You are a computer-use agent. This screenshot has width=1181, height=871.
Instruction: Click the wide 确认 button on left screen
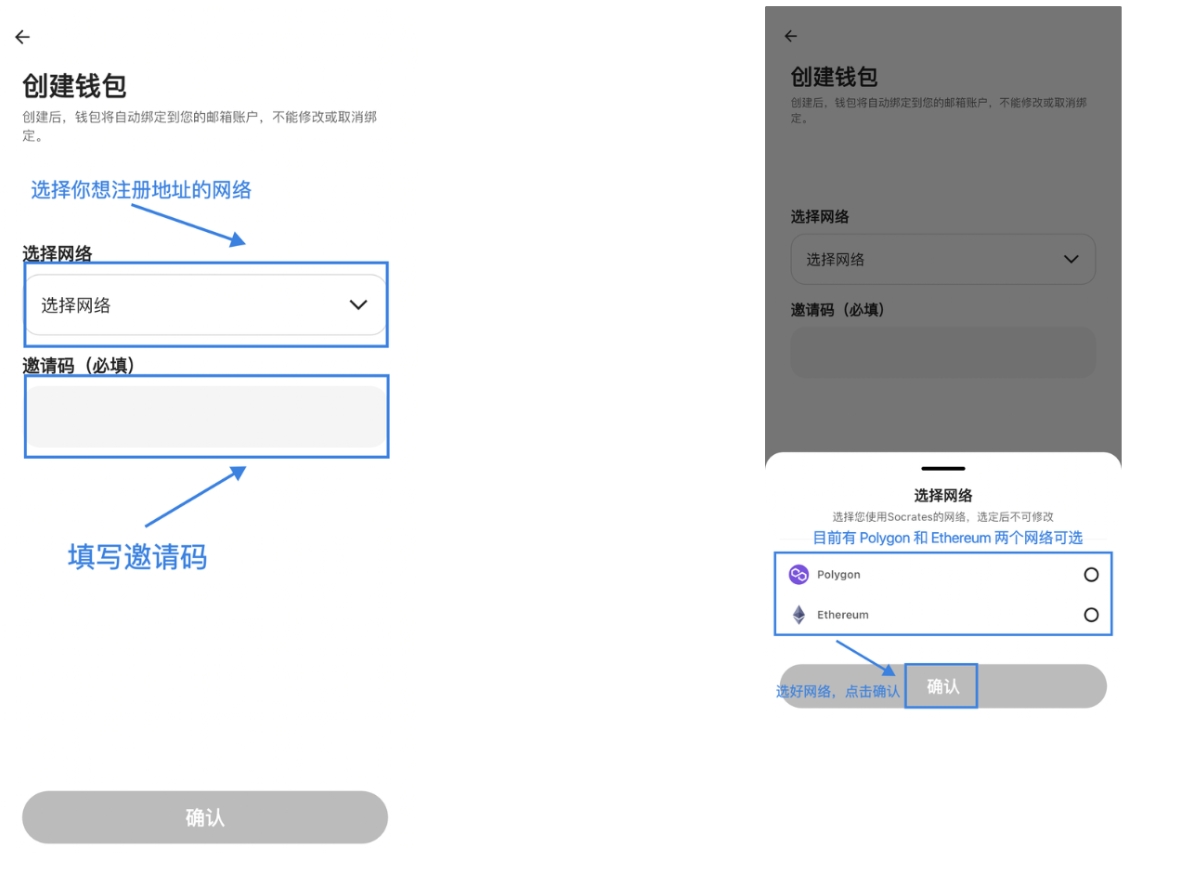click(x=205, y=818)
